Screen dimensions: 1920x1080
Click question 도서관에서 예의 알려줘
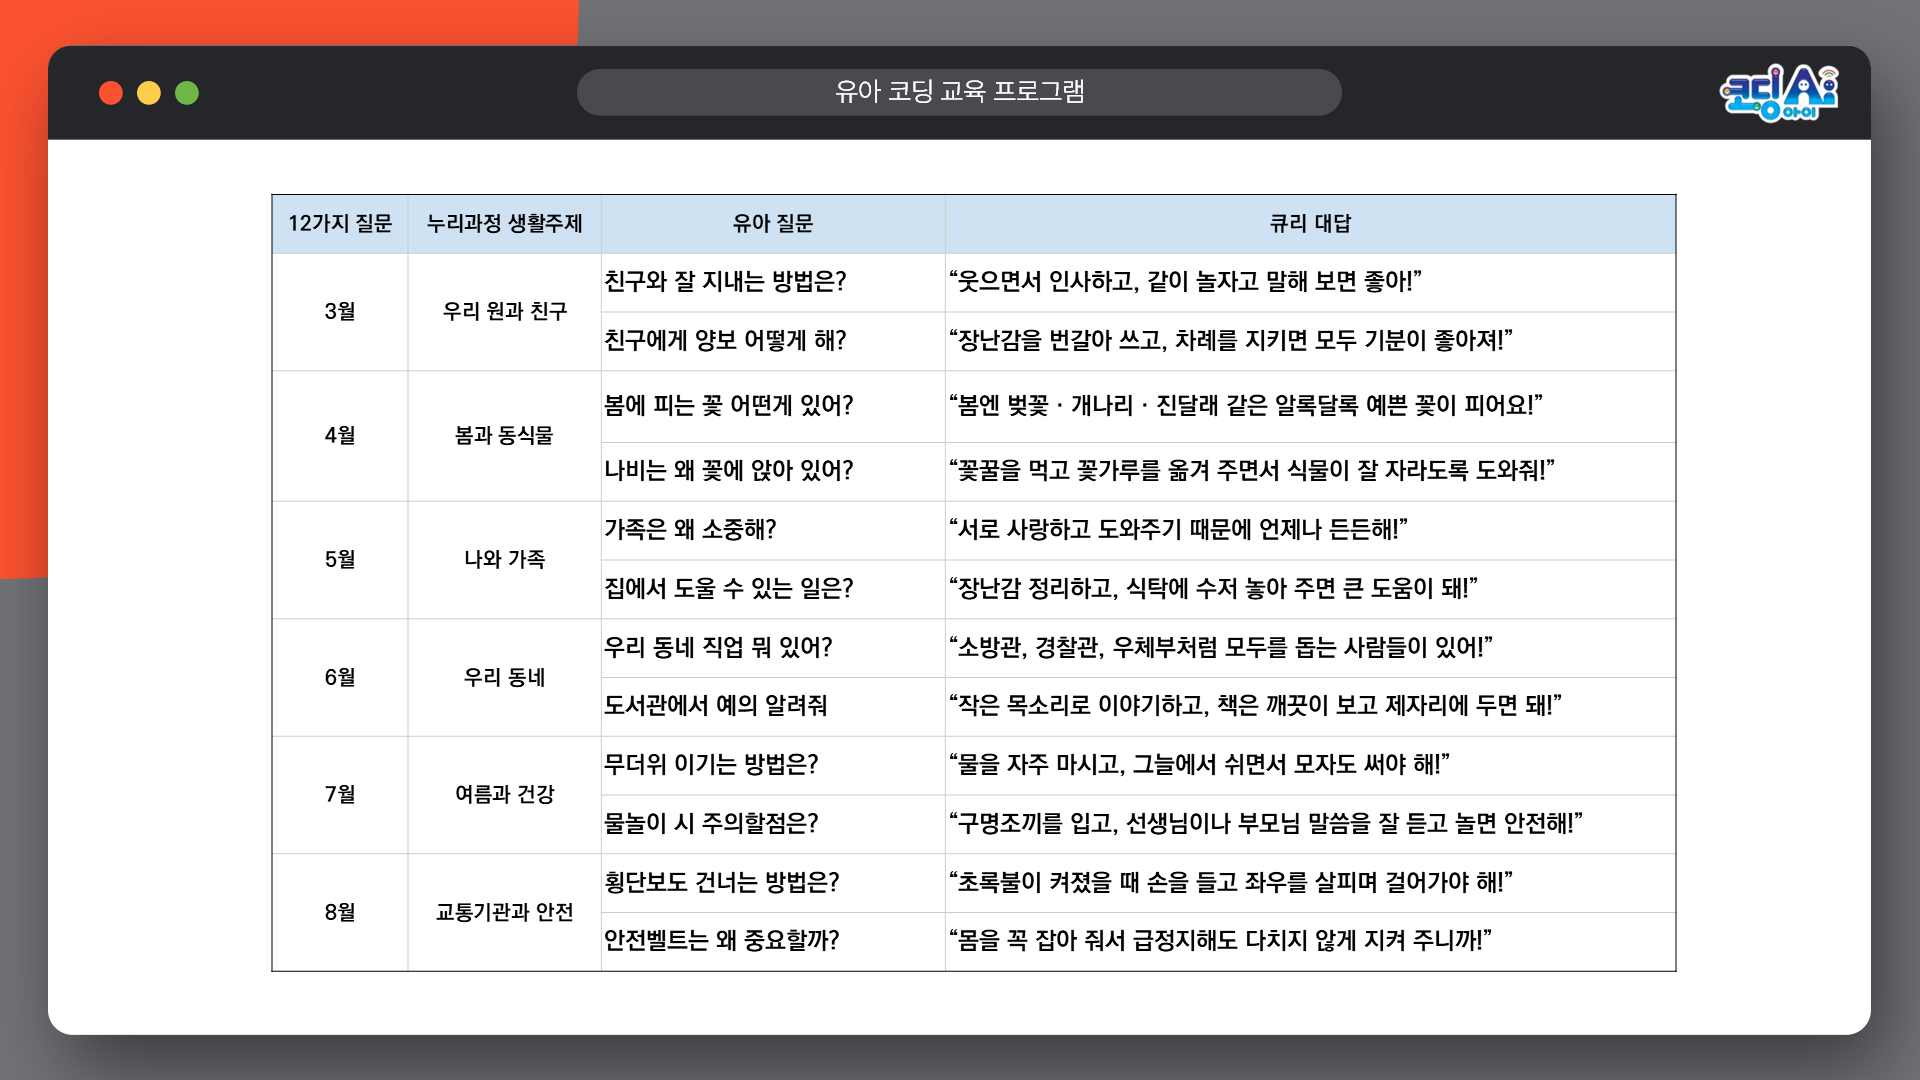(x=715, y=706)
